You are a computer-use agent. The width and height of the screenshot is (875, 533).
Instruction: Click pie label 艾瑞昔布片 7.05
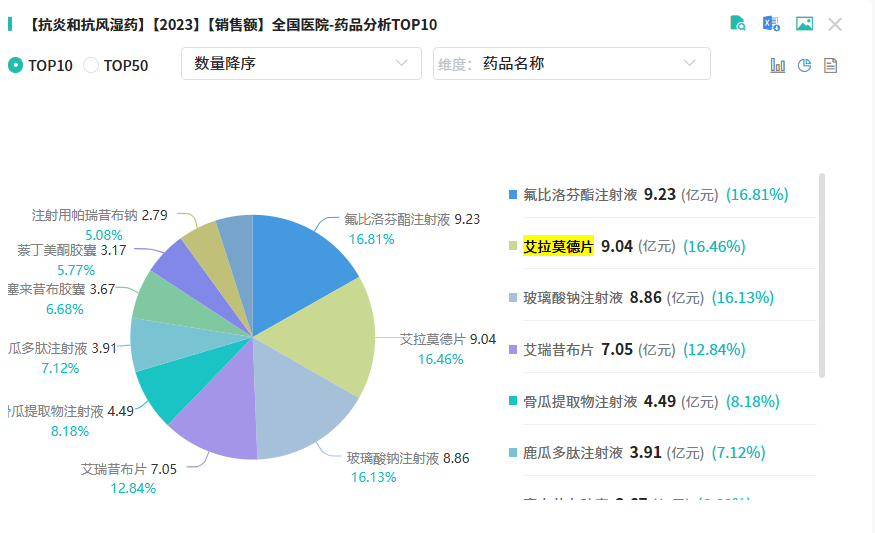[x=128, y=469]
